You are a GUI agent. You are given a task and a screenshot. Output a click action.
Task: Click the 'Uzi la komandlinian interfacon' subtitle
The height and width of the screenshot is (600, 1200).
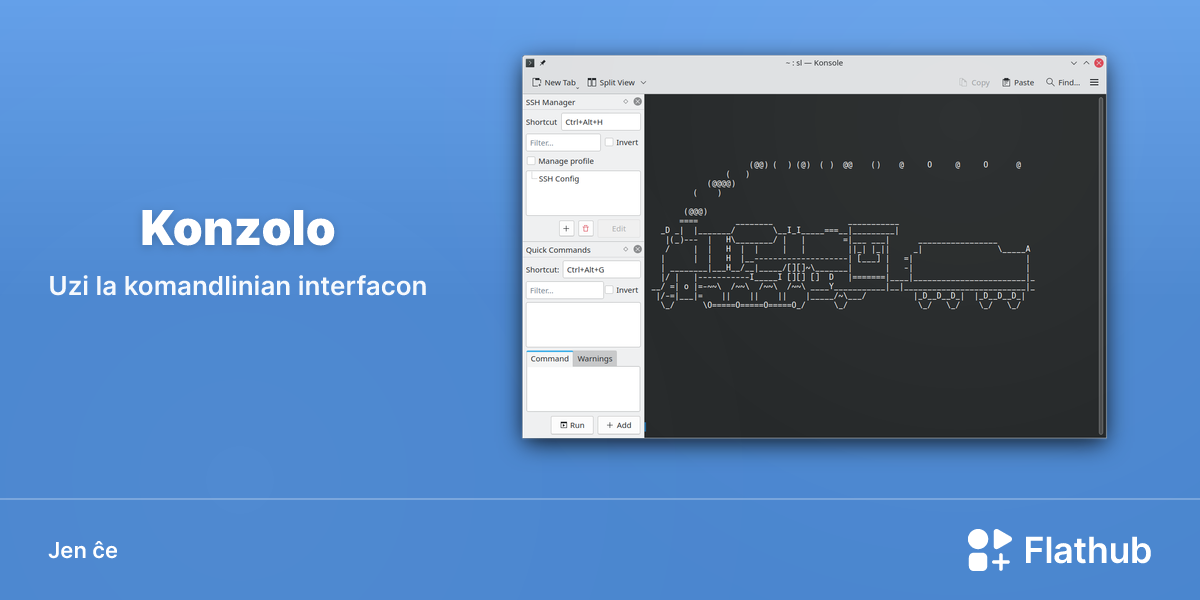tap(238, 286)
